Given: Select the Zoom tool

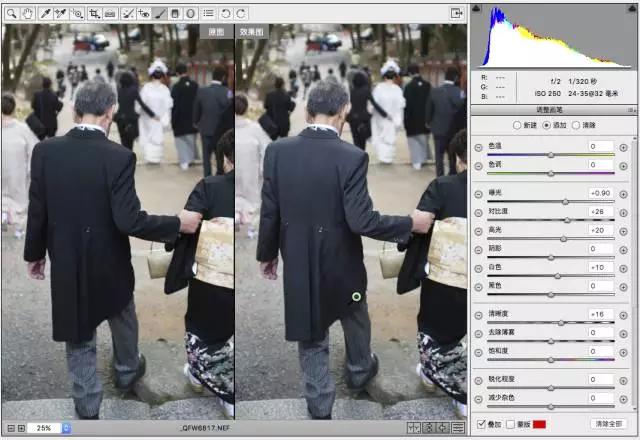Looking at the screenshot, I should [12, 14].
